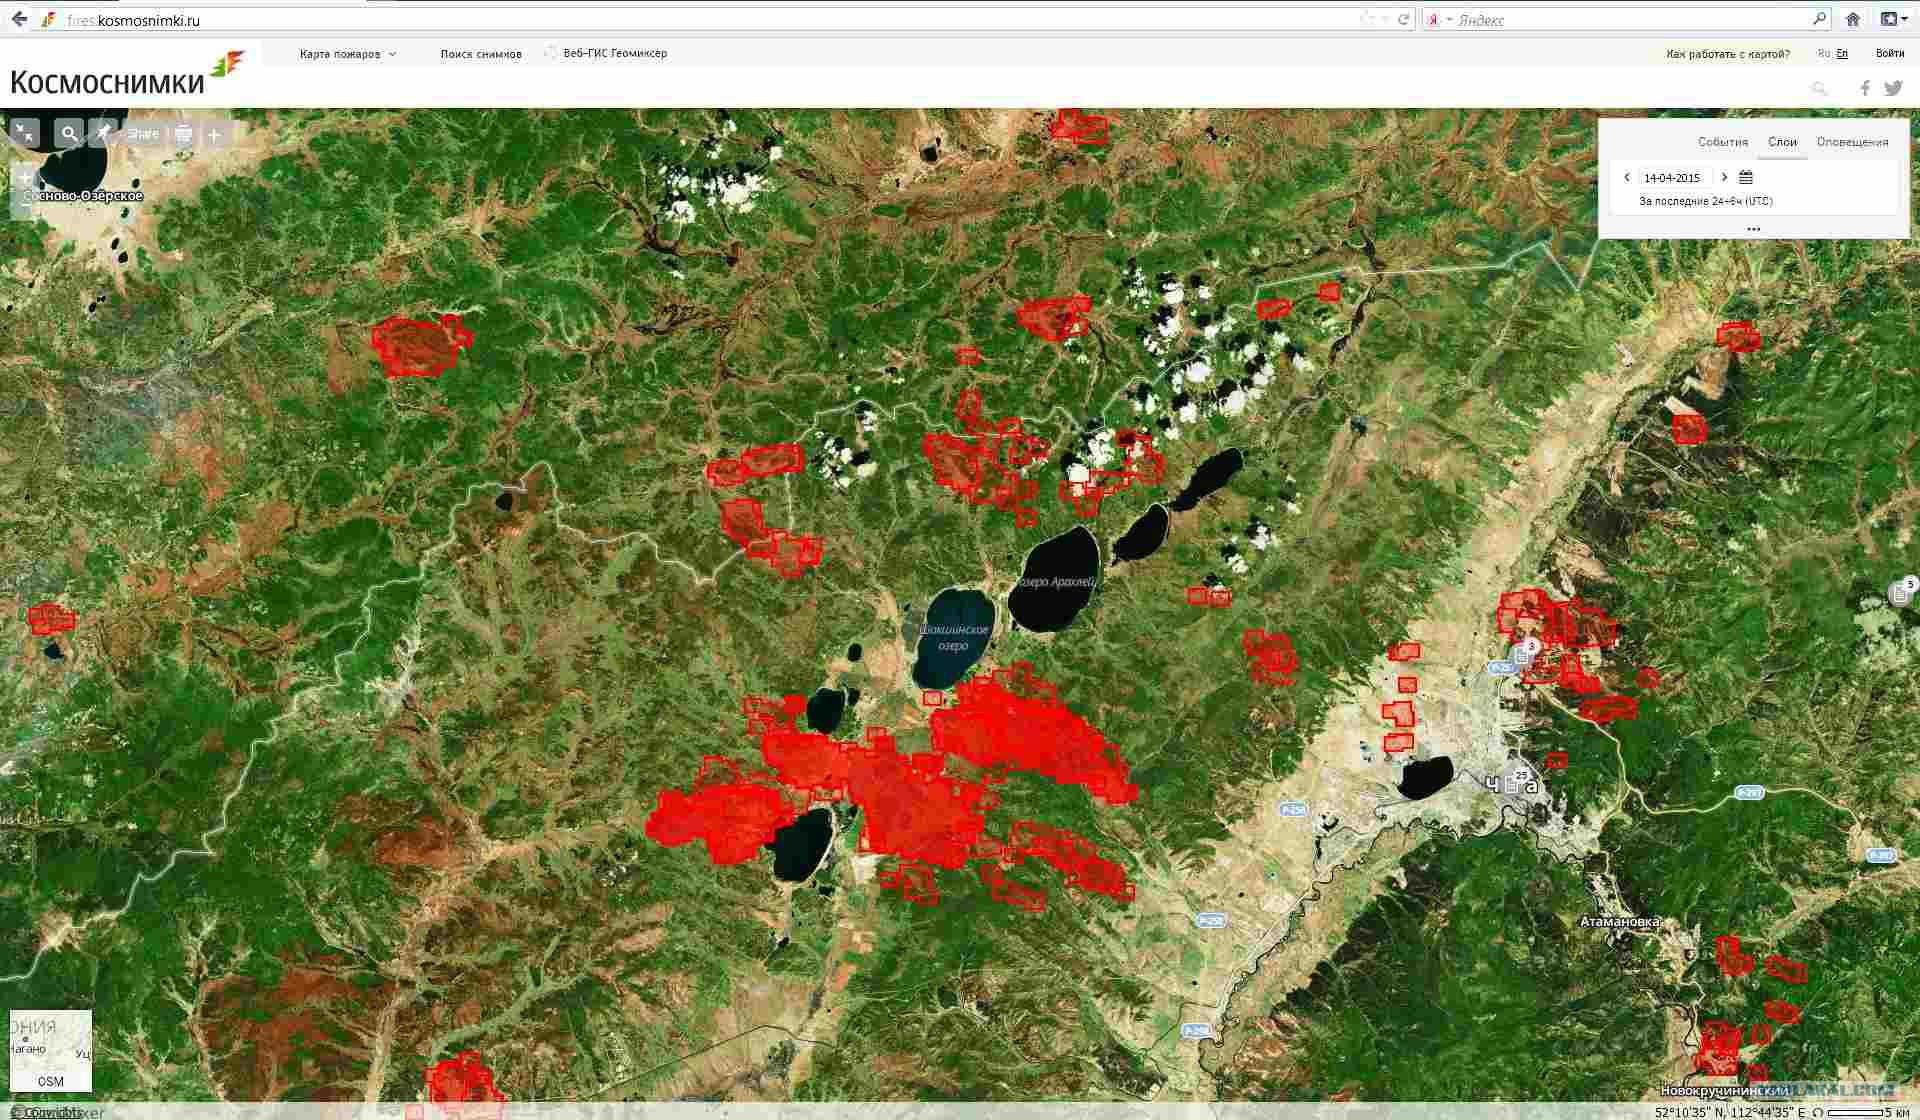Go to the browser home page
1920x1120 pixels.
[x=1853, y=19]
